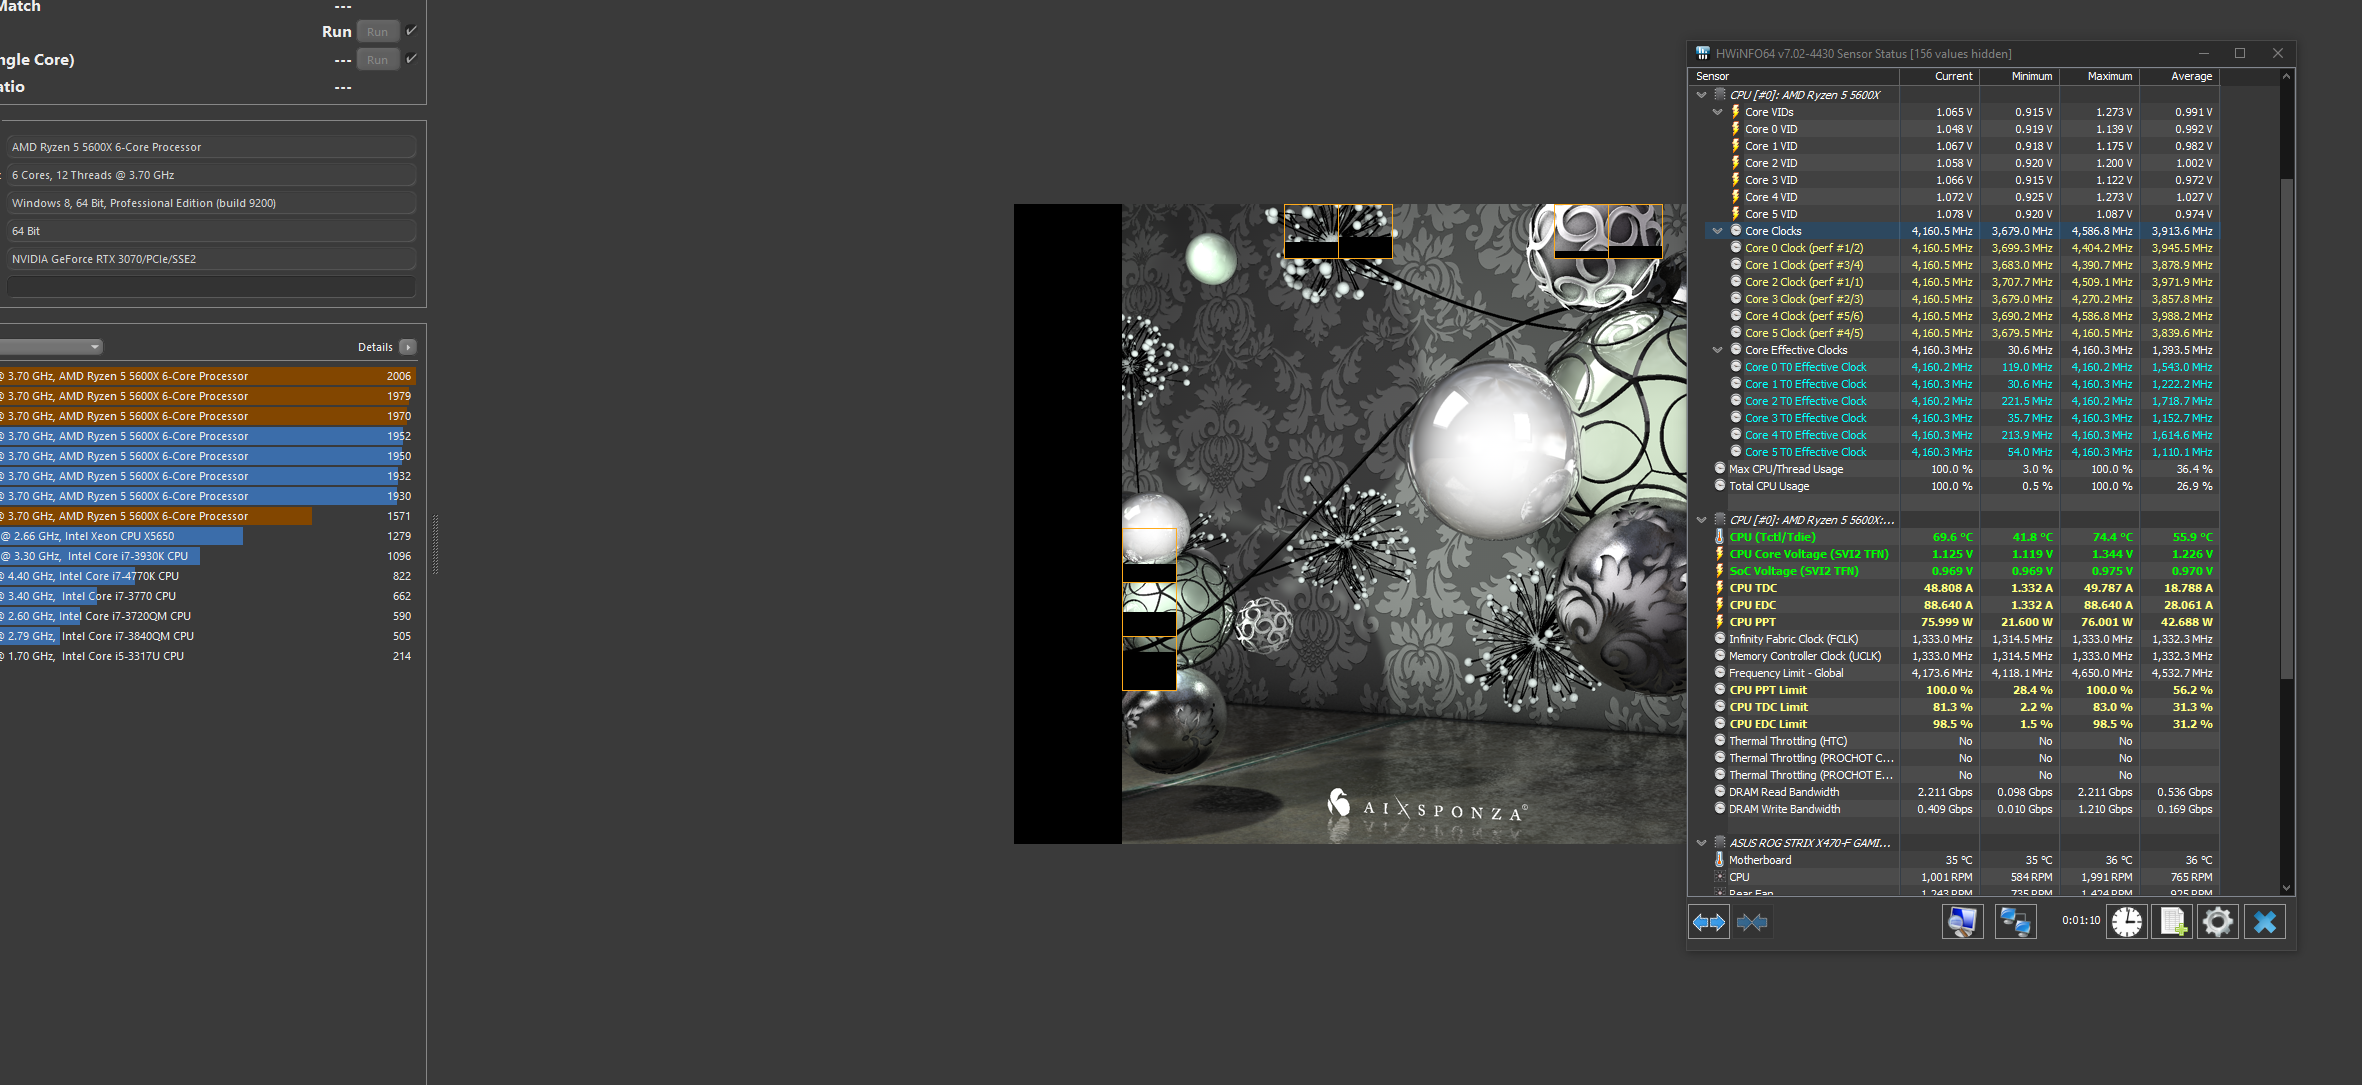Collapse the Core Effective Clocks group

point(1718,350)
